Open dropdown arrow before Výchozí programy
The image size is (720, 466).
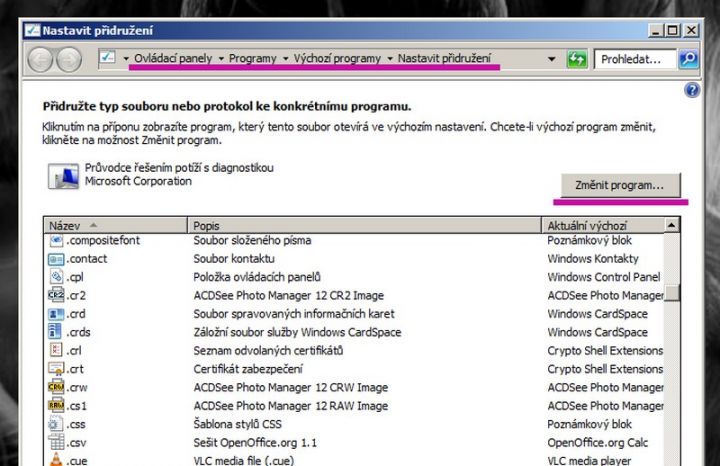pos(285,59)
